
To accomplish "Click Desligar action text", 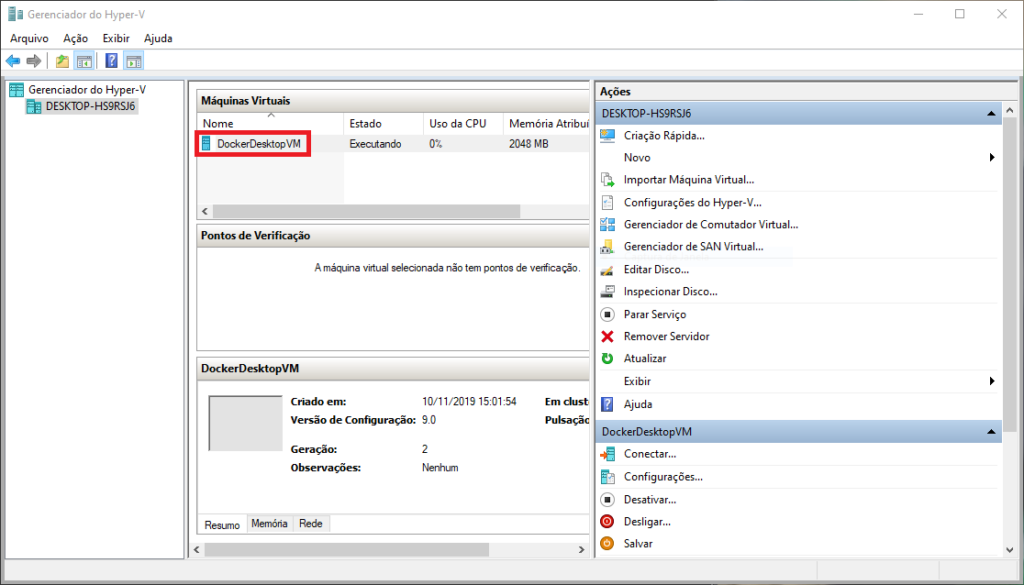I will click(647, 522).
